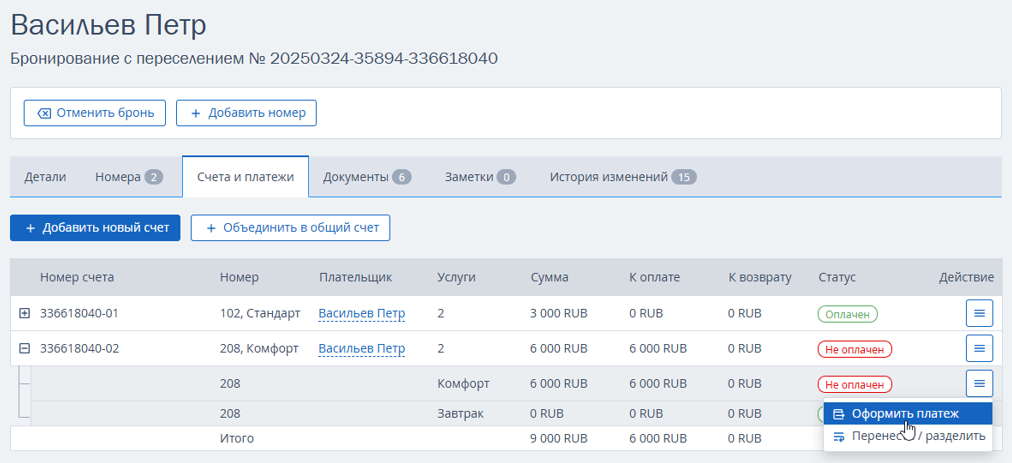1012x463 pixels.
Task: Click the 102, Стандарт room cell
Action: click(x=260, y=314)
